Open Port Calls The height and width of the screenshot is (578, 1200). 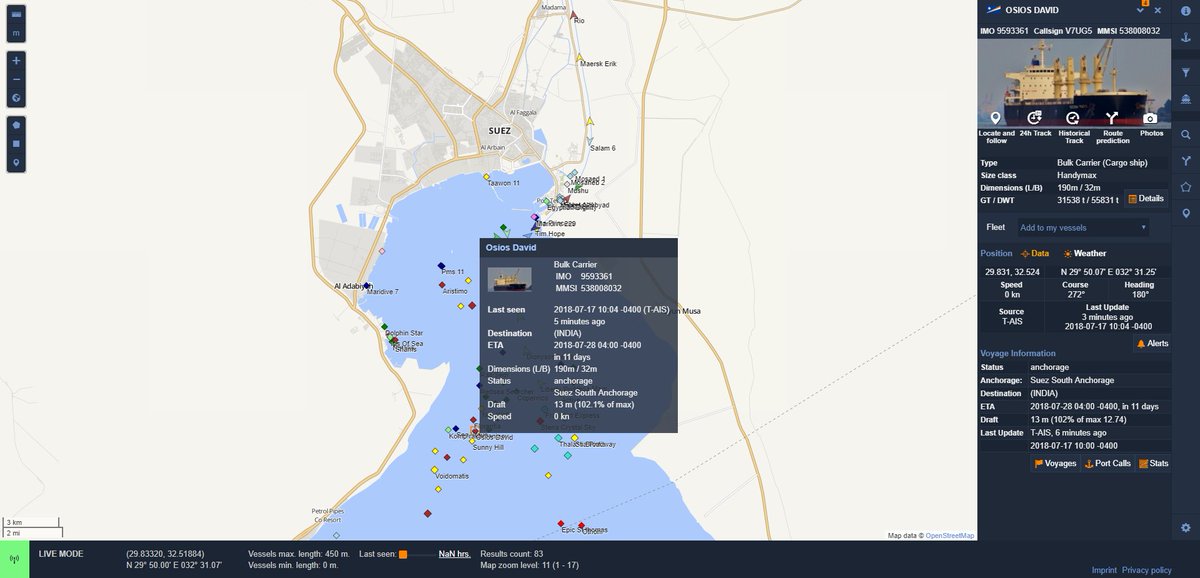point(1108,464)
